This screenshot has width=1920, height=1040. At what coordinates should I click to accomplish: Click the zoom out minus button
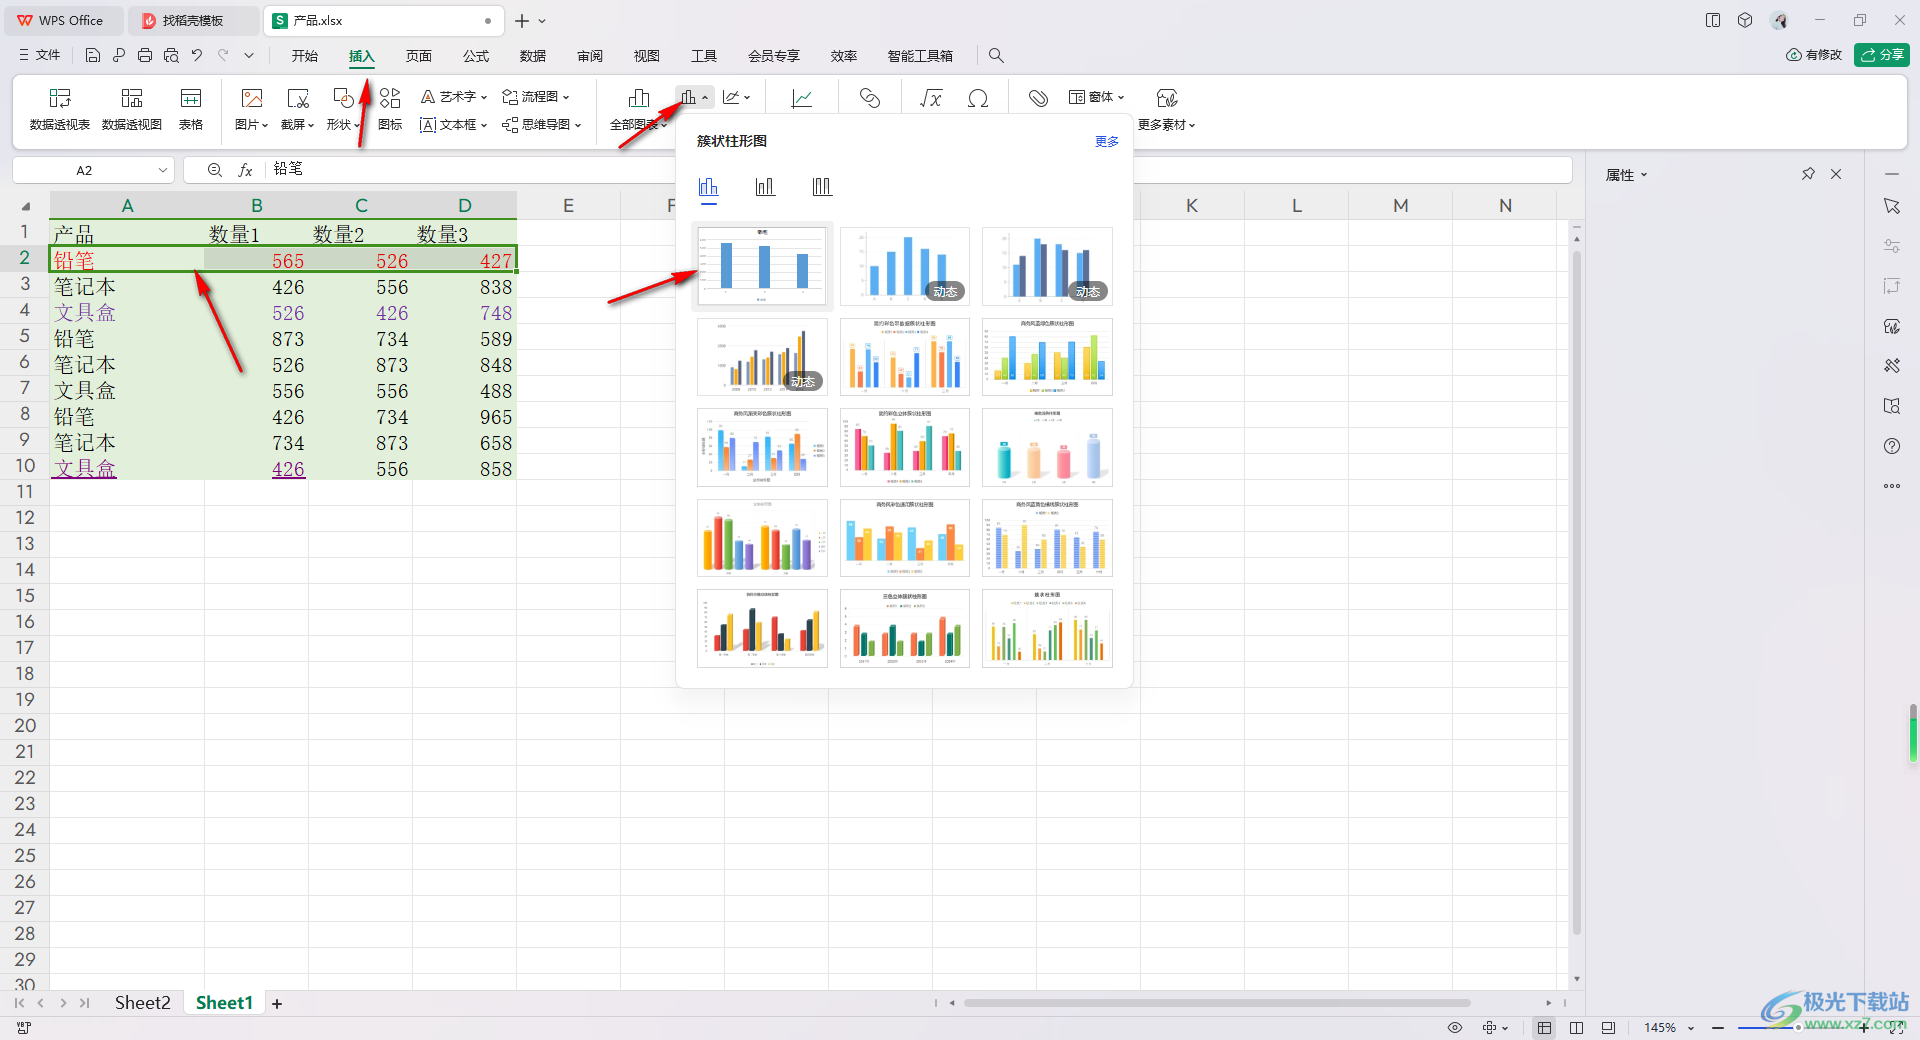coord(1717,1028)
